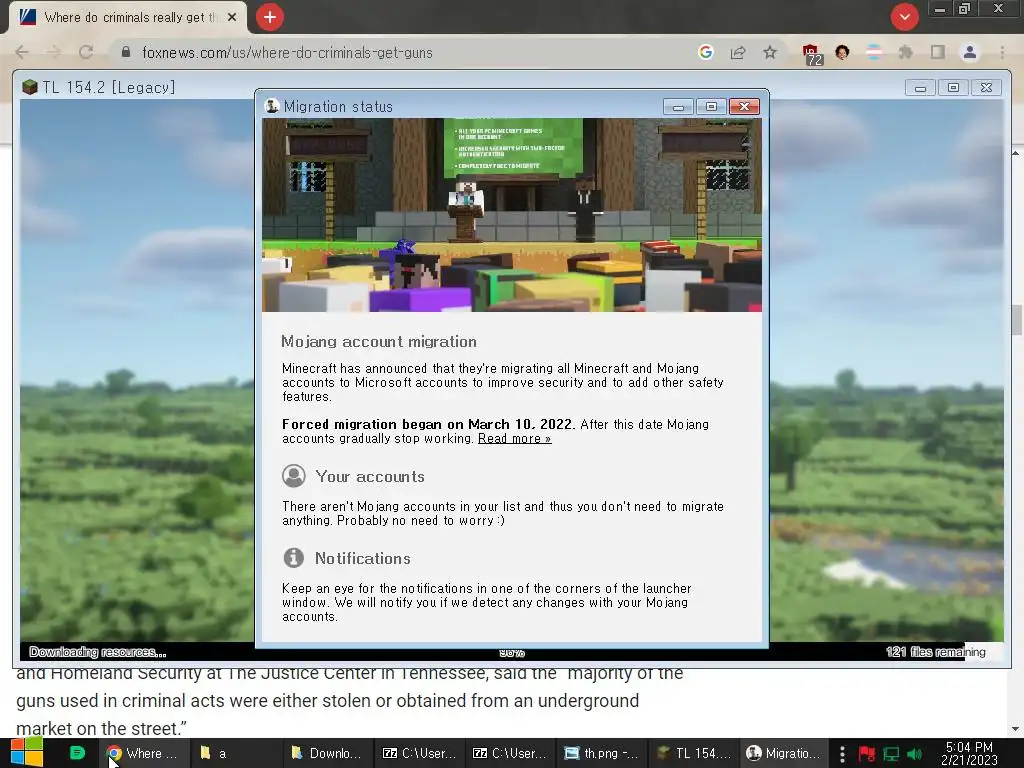Toggle Chrome's side panel icon
1024x768 pixels.
(938, 52)
